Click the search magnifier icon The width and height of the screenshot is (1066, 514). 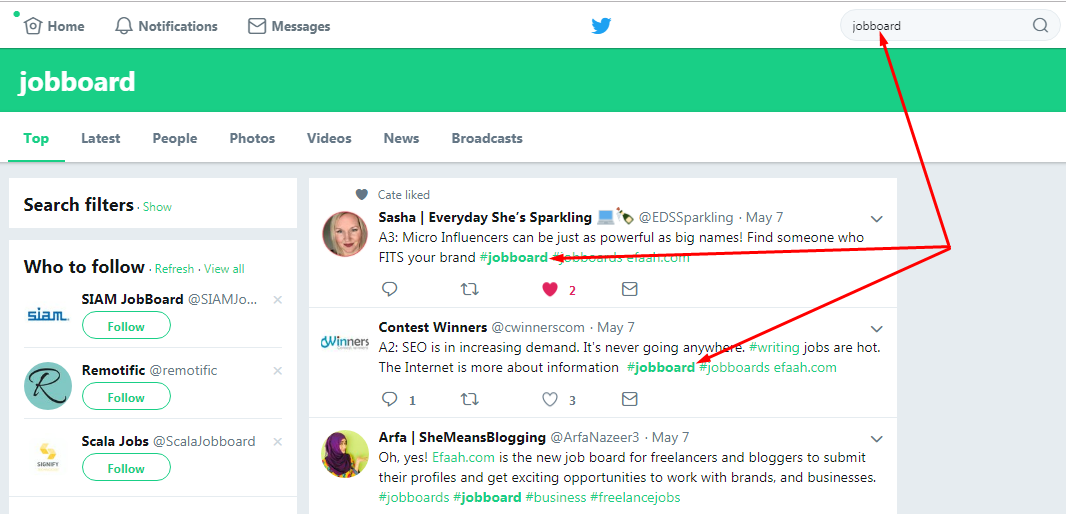(x=1040, y=26)
